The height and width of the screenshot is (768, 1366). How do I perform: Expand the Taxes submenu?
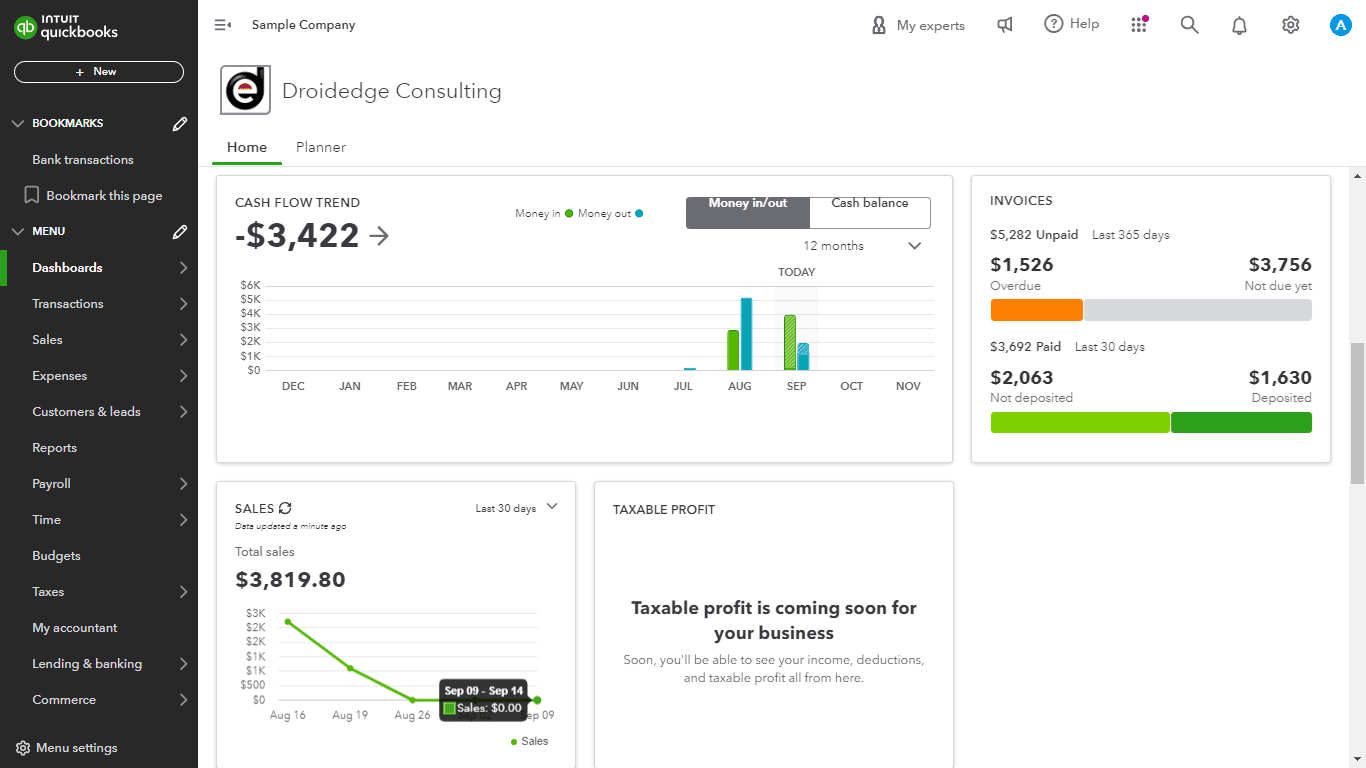[x=183, y=592]
